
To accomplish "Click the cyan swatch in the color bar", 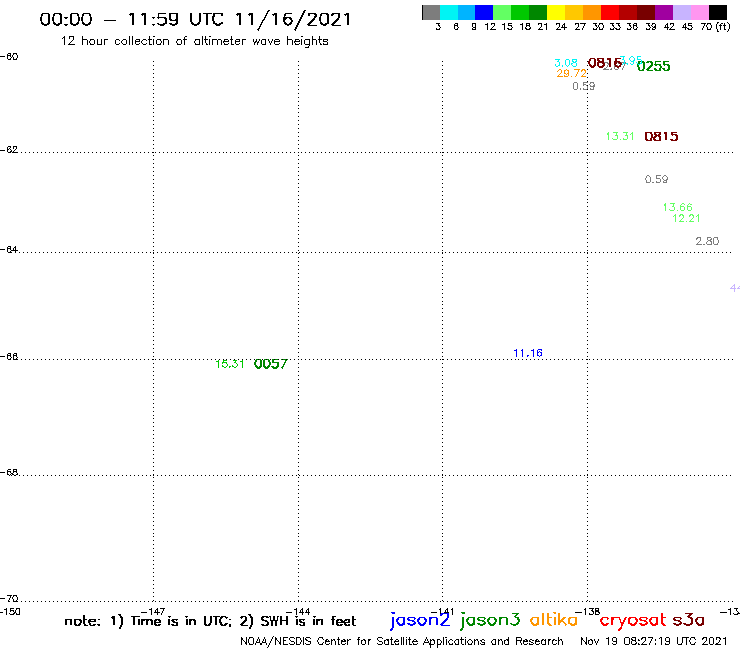I will click(x=449, y=12).
